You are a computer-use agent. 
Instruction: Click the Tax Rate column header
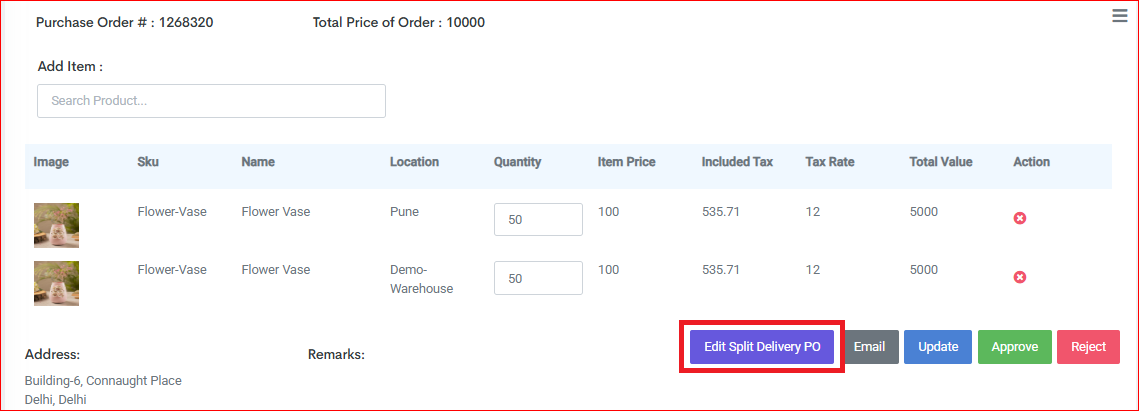pyautogui.click(x=830, y=162)
